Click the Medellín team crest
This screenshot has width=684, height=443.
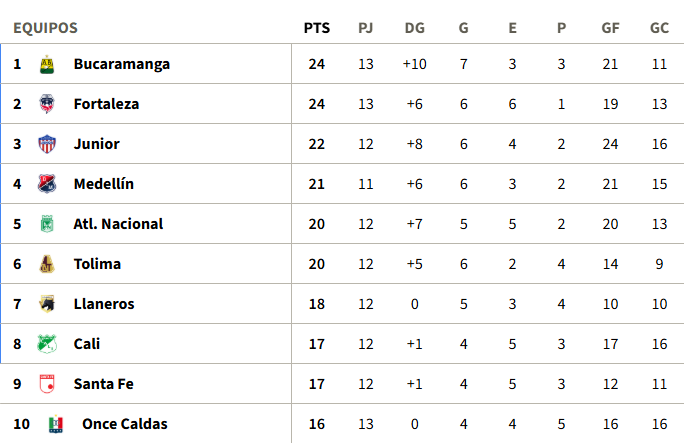point(46,184)
